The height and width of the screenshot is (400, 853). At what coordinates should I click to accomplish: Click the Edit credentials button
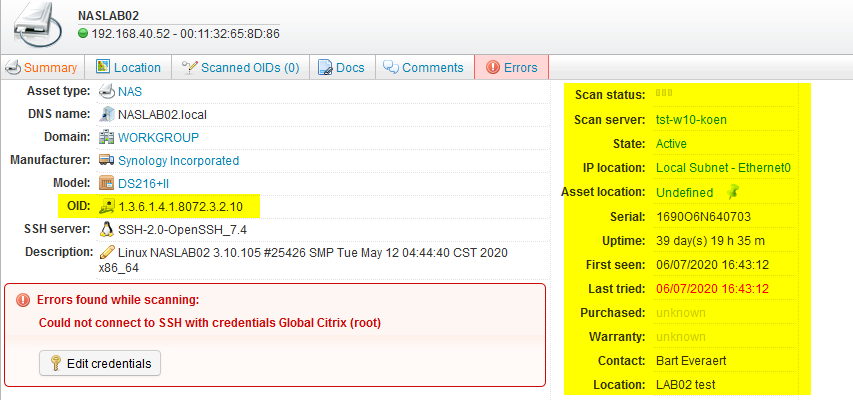point(99,363)
